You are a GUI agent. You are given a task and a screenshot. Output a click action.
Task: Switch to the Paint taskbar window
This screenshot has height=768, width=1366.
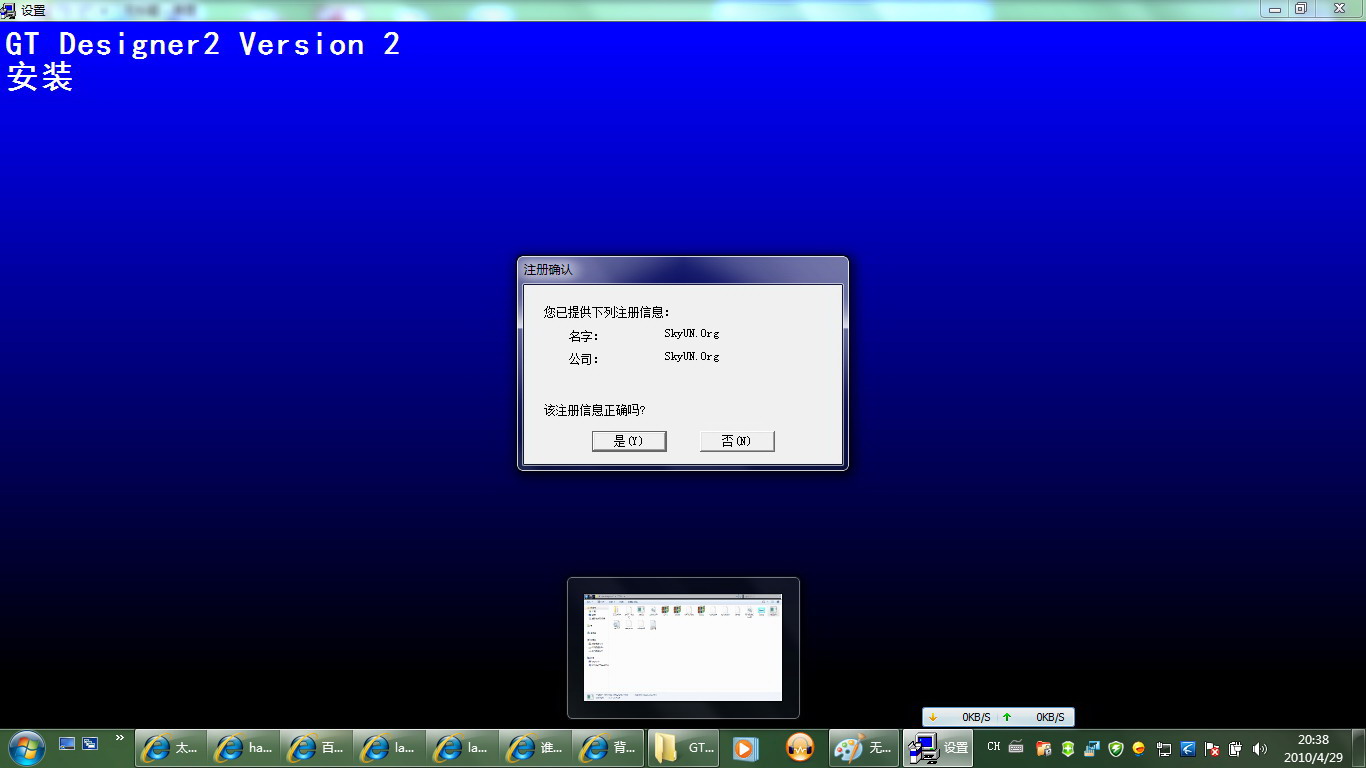(x=864, y=748)
